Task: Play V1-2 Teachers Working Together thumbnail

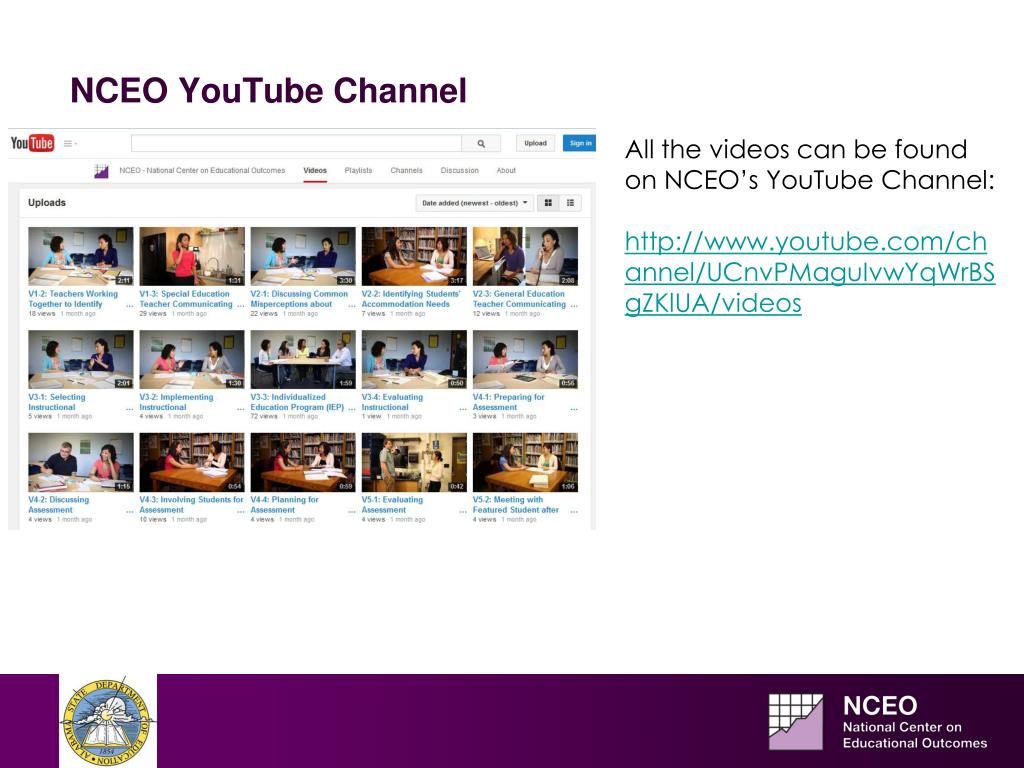Action: pos(81,256)
